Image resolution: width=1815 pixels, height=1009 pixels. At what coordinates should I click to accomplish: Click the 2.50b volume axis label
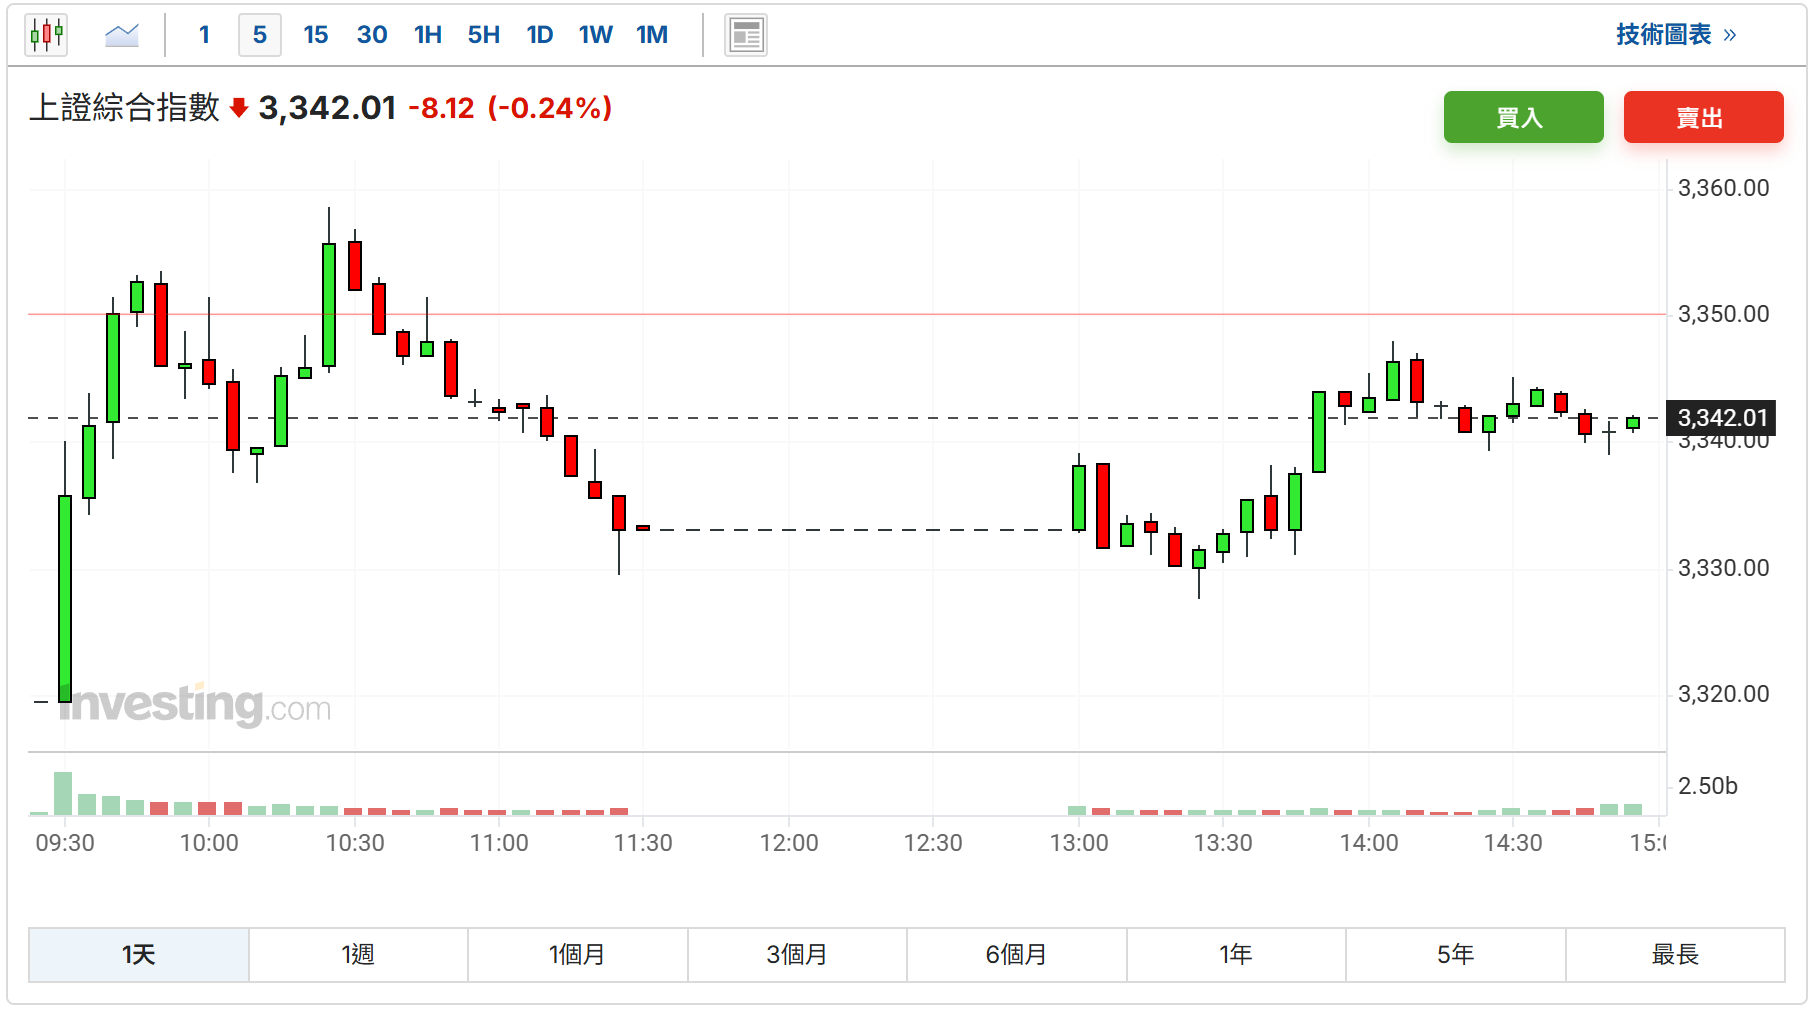(x=1708, y=786)
